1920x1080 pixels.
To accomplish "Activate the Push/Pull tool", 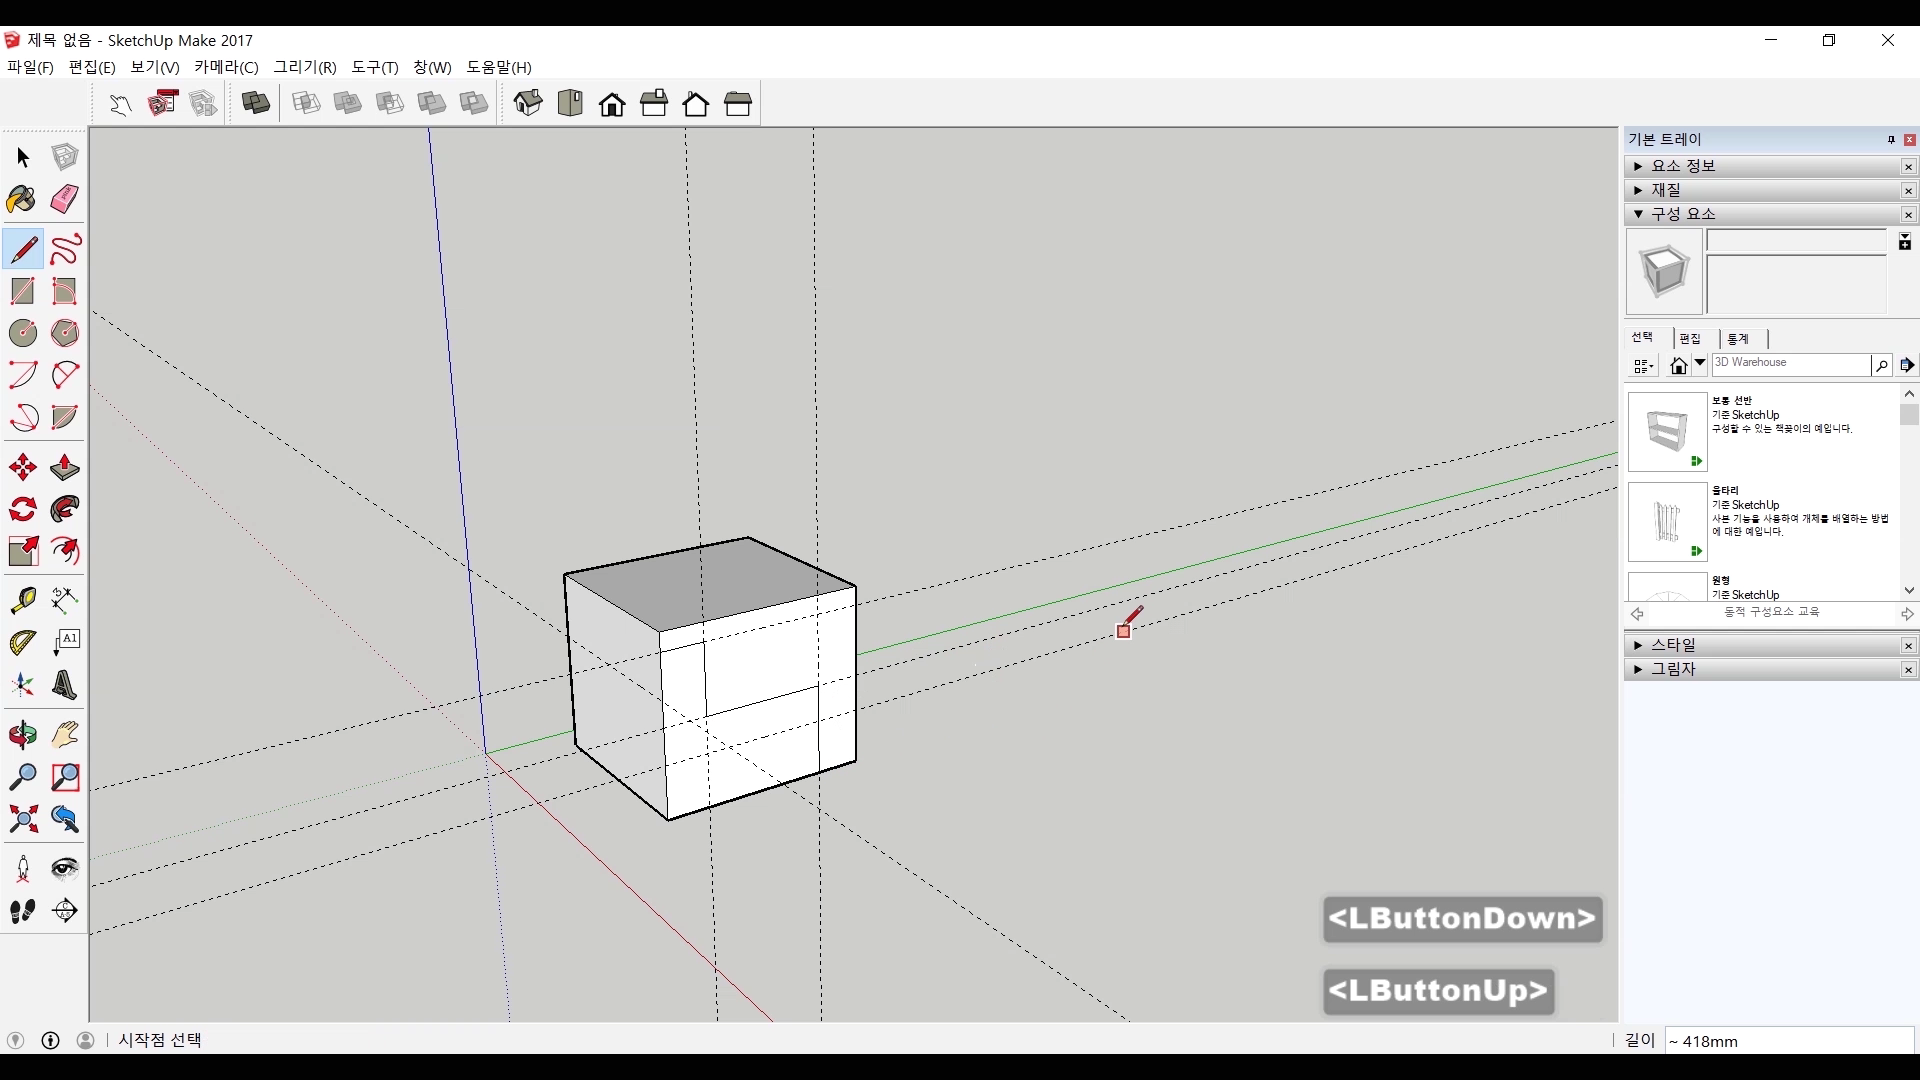I will click(64, 468).
